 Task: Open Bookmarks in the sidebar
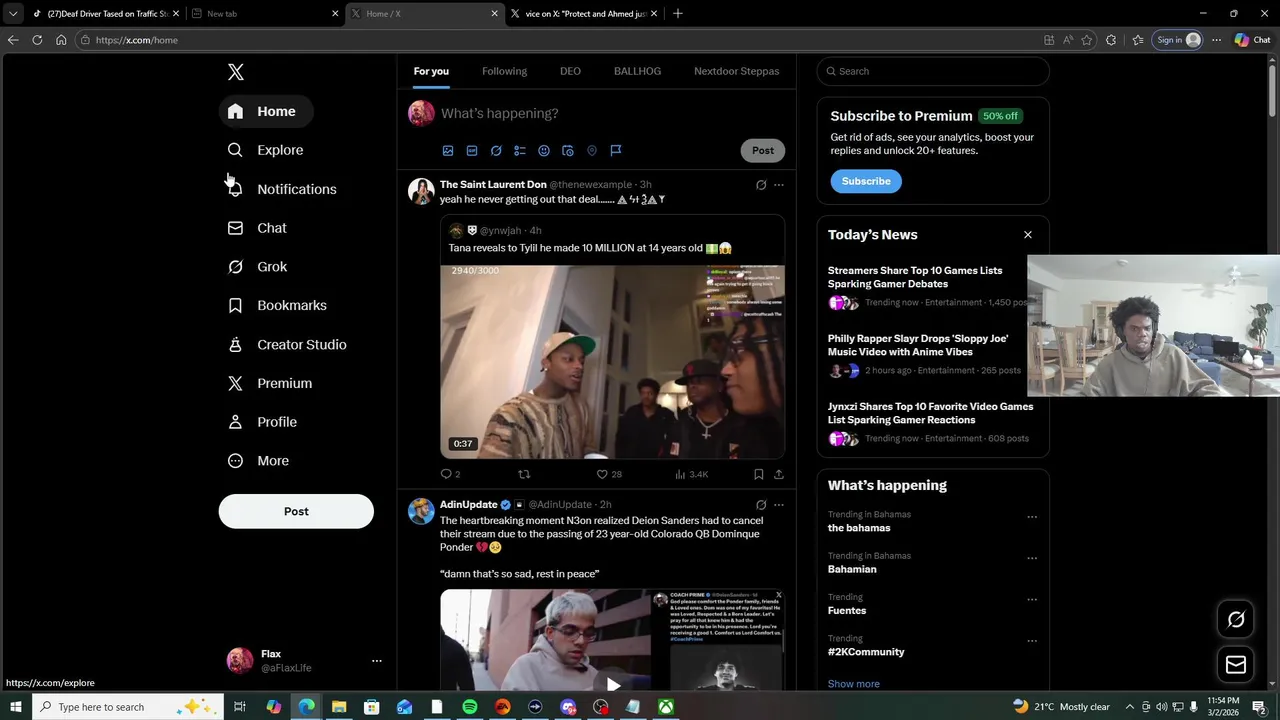click(x=277, y=305)
